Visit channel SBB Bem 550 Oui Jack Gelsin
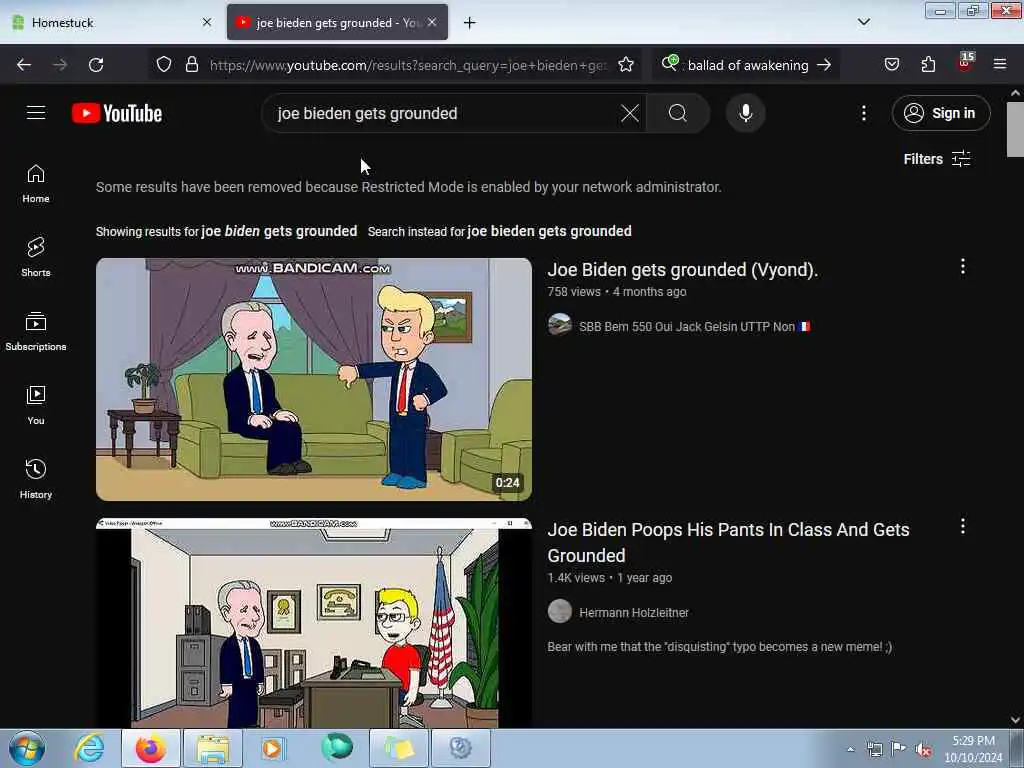1024x768 pixels. click(x=694, y=327)
